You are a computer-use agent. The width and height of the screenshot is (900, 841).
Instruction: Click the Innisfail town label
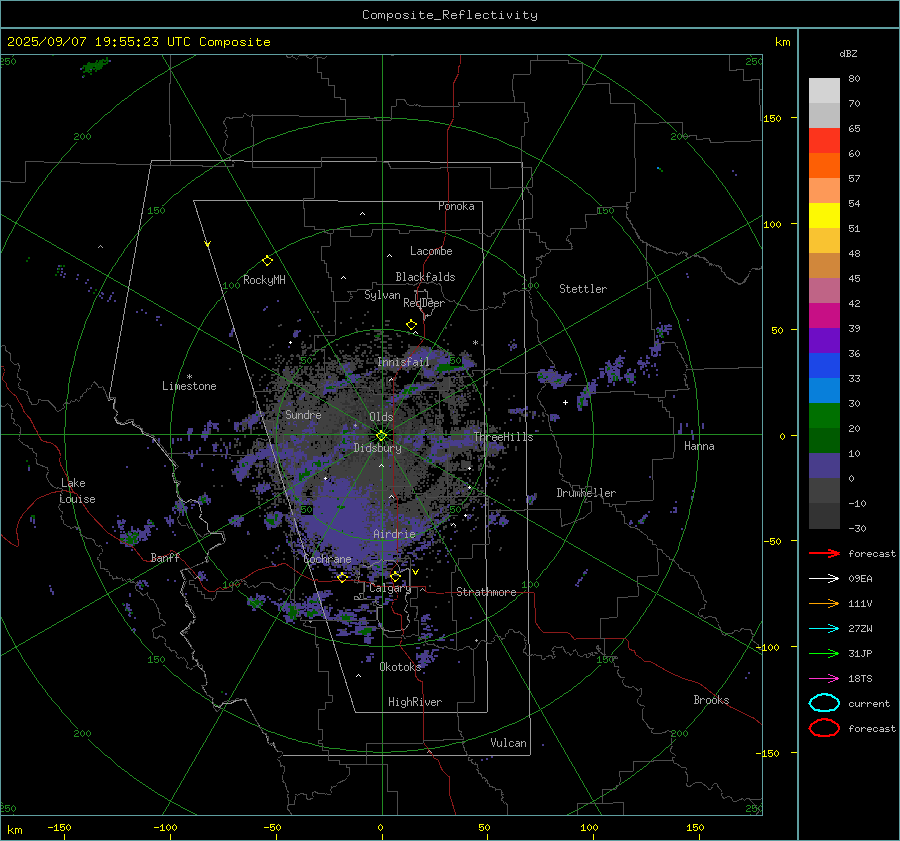pyautogui.click(x=404, y=362)
